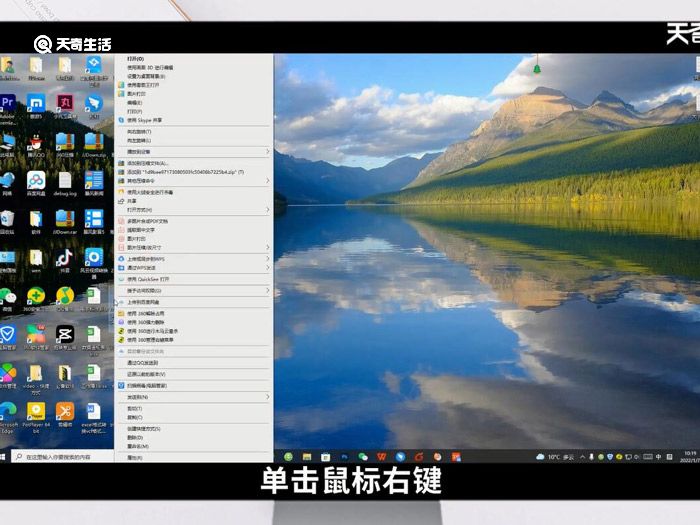Click the microphone icon in system tray
Screen dimensions: 700x525
(x=592, y=457)
